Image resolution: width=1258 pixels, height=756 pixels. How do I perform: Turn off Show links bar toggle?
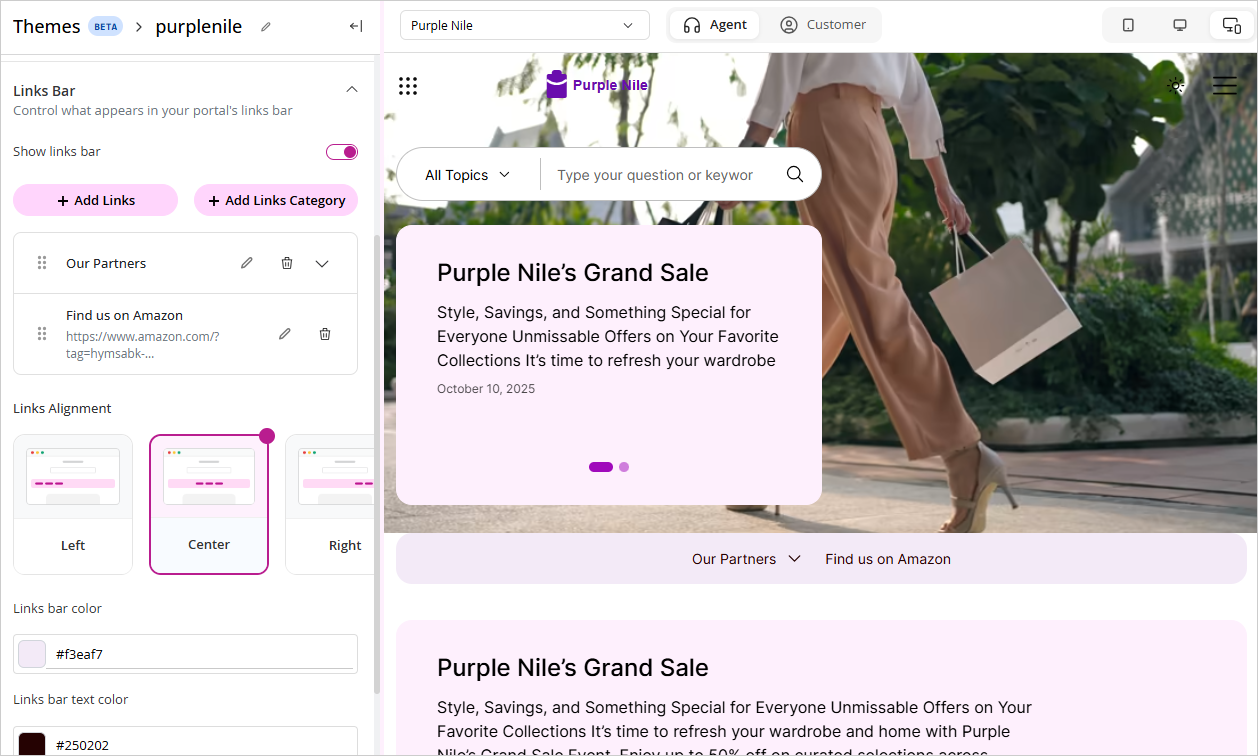pyautogui.click(x=342, y=152)
